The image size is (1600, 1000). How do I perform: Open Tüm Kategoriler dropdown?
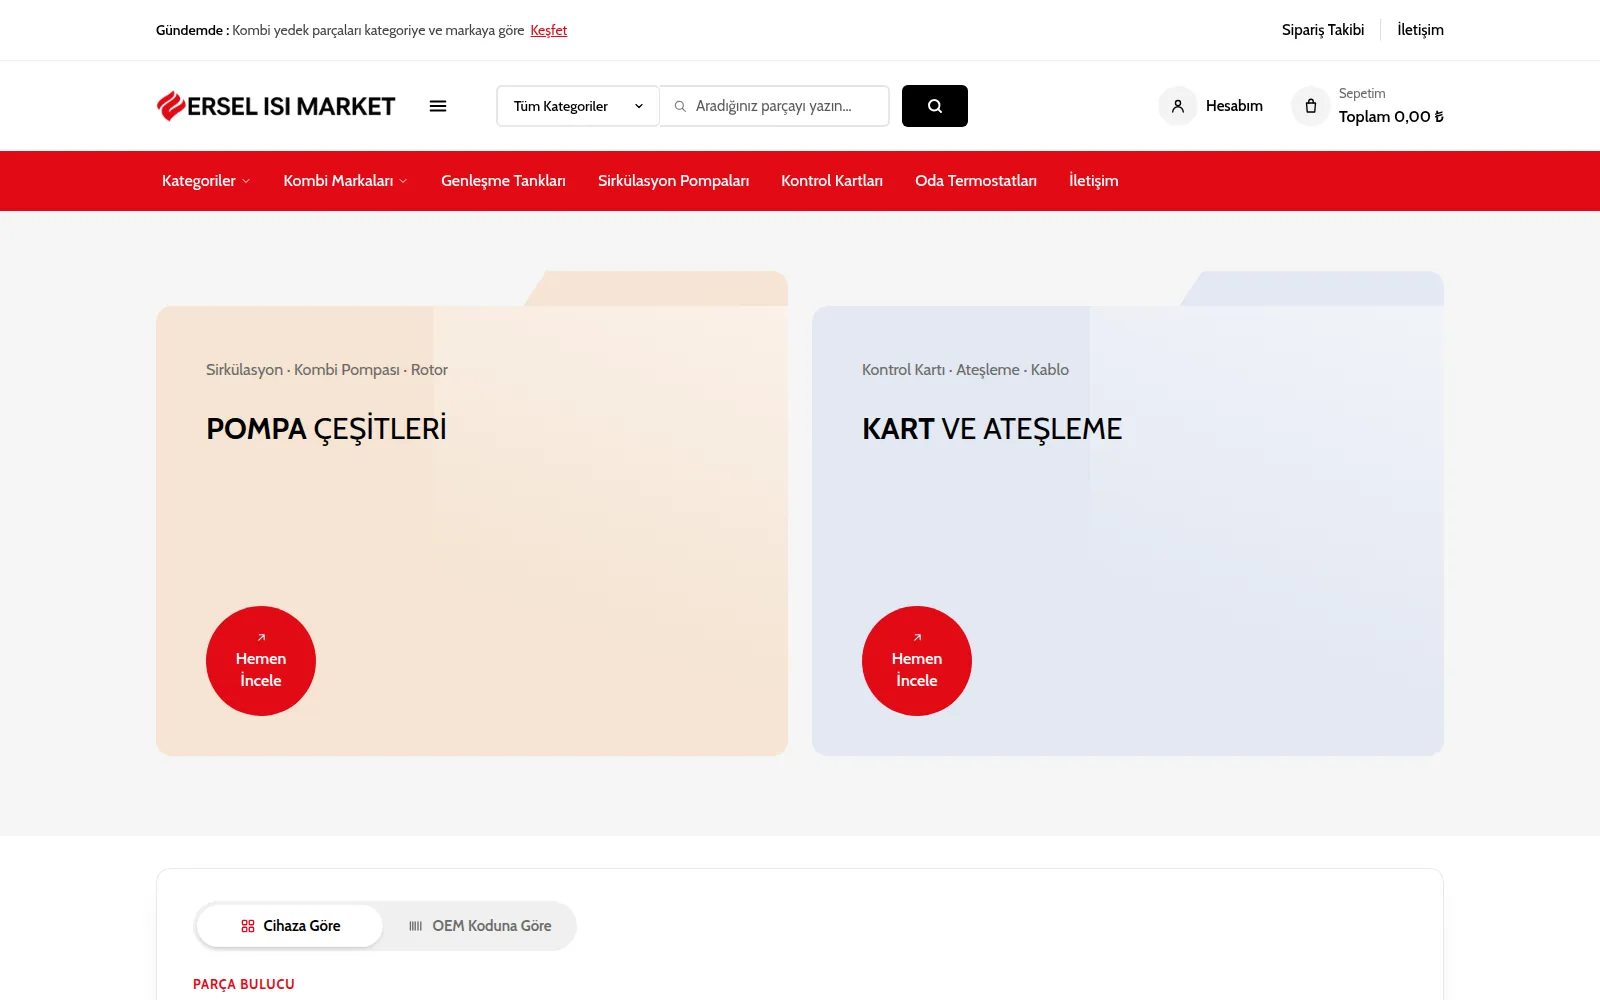pyautogui.click(x=578, y=106)
